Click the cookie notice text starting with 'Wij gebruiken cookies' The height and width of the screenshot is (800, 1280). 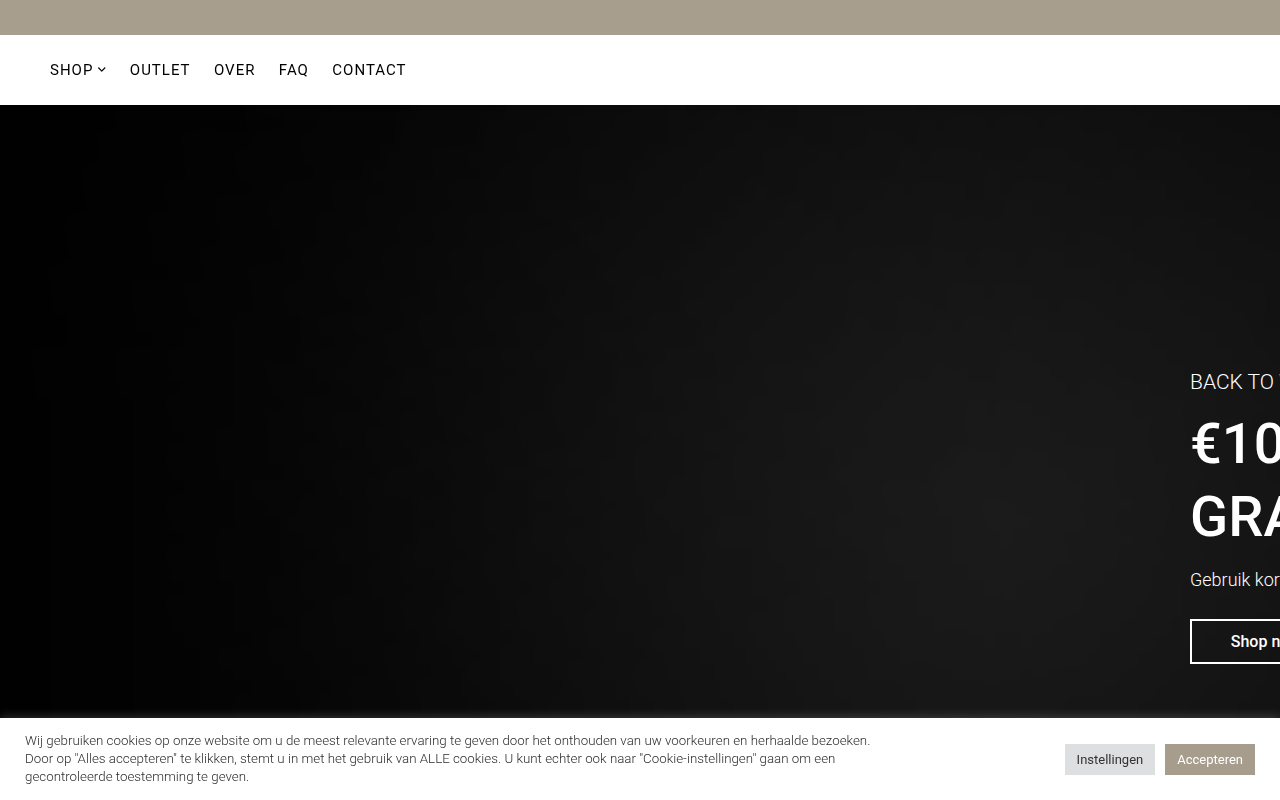coord(448,759)
